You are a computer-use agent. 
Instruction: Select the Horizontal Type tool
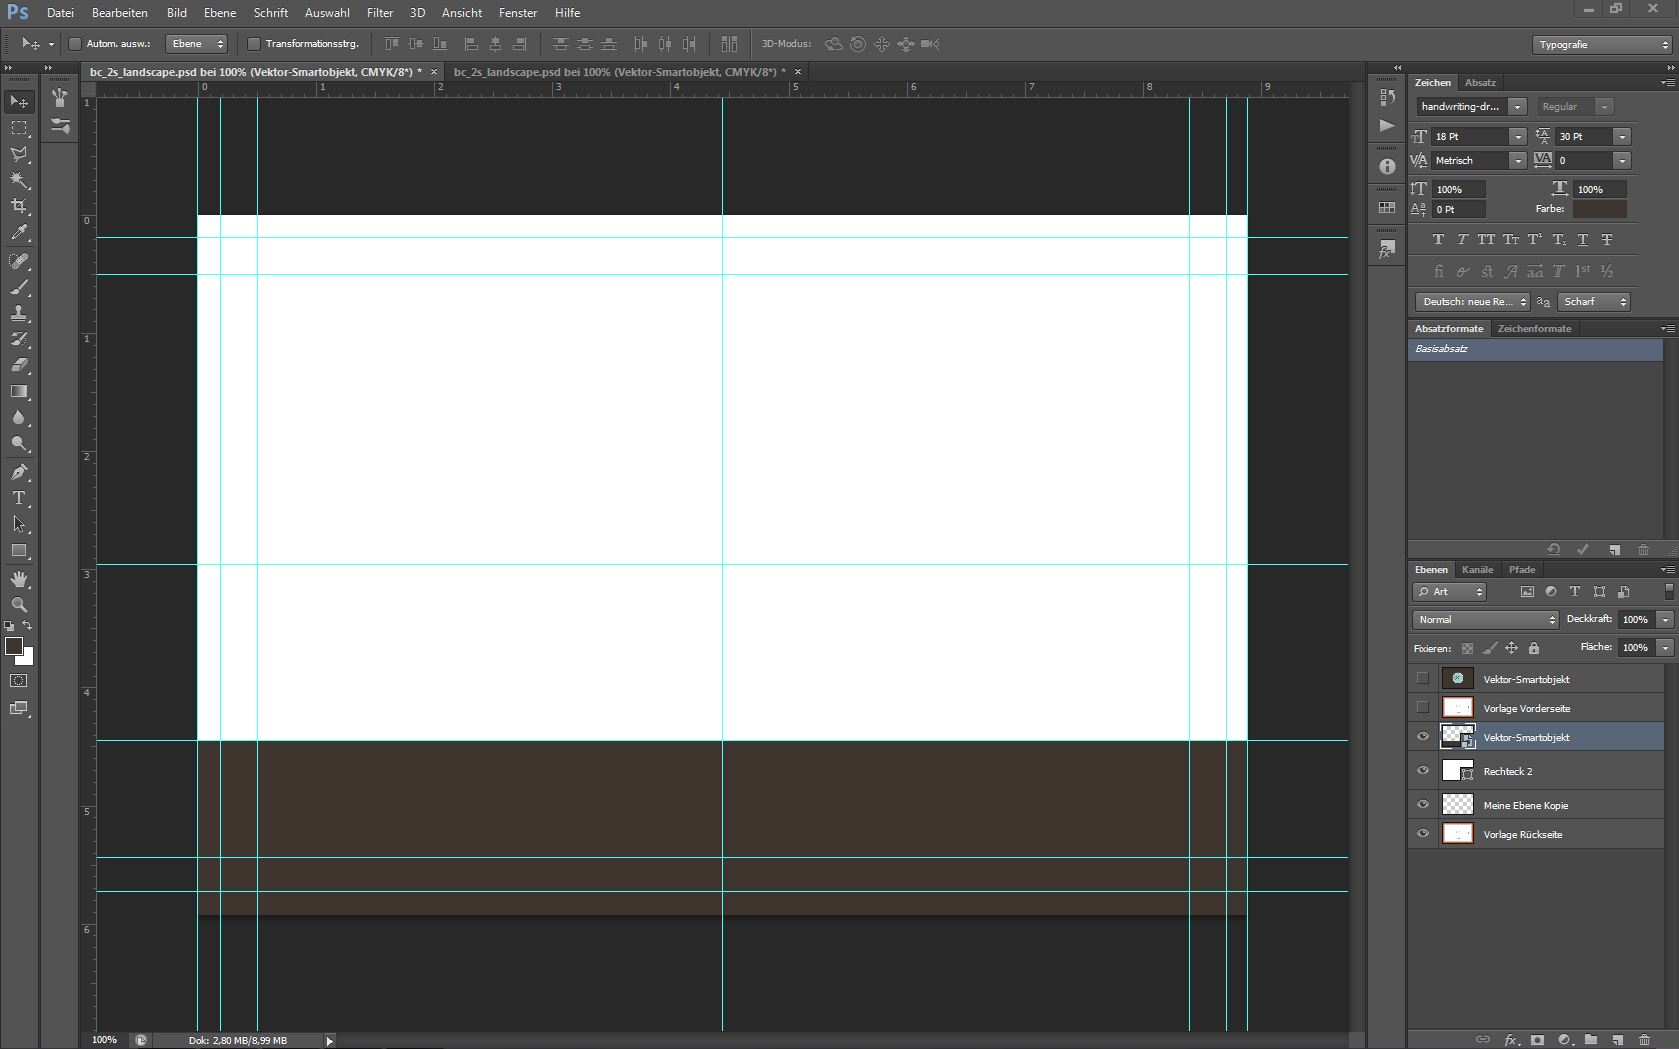[19, 498]
